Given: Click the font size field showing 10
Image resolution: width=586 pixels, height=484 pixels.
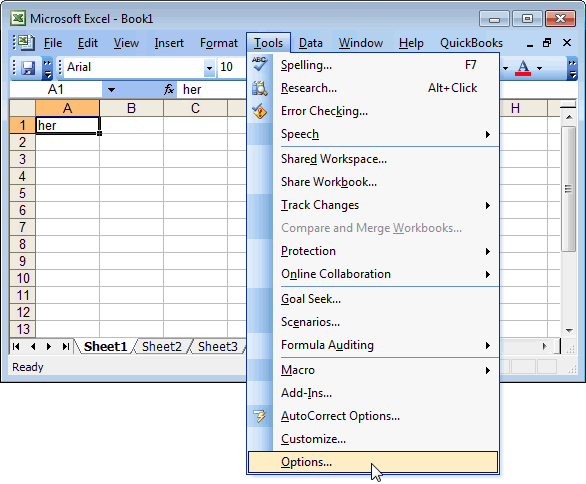Looking at the screenshot, I should [231, 68].
